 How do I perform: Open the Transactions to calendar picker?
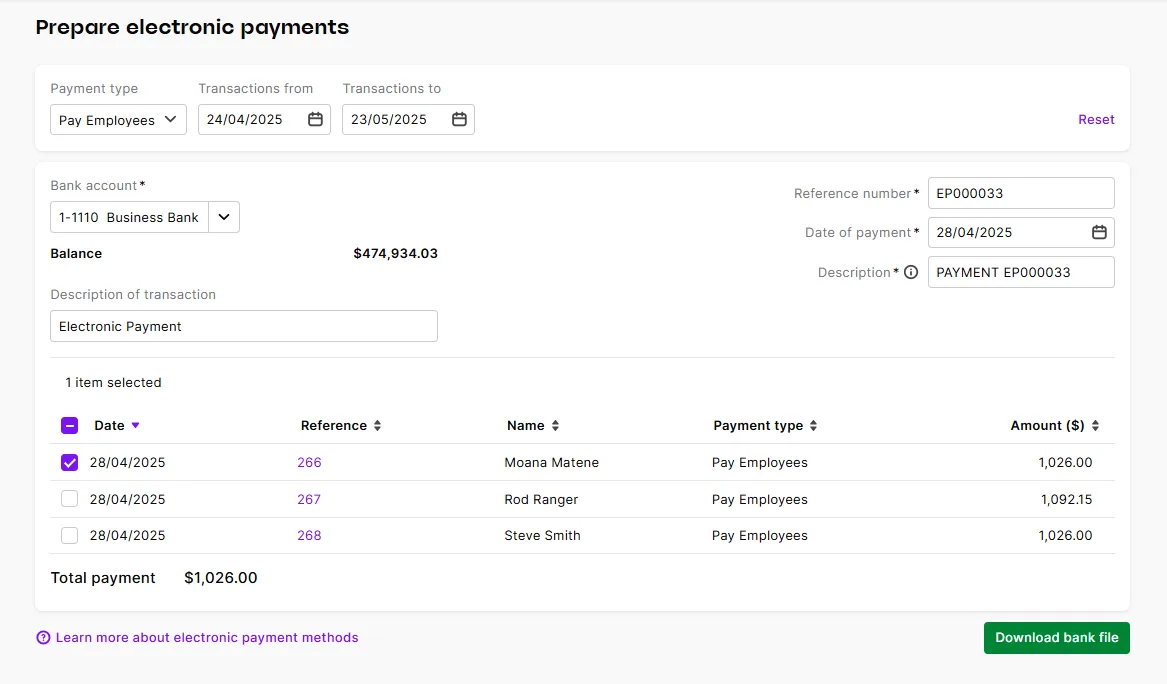(459, 119)
